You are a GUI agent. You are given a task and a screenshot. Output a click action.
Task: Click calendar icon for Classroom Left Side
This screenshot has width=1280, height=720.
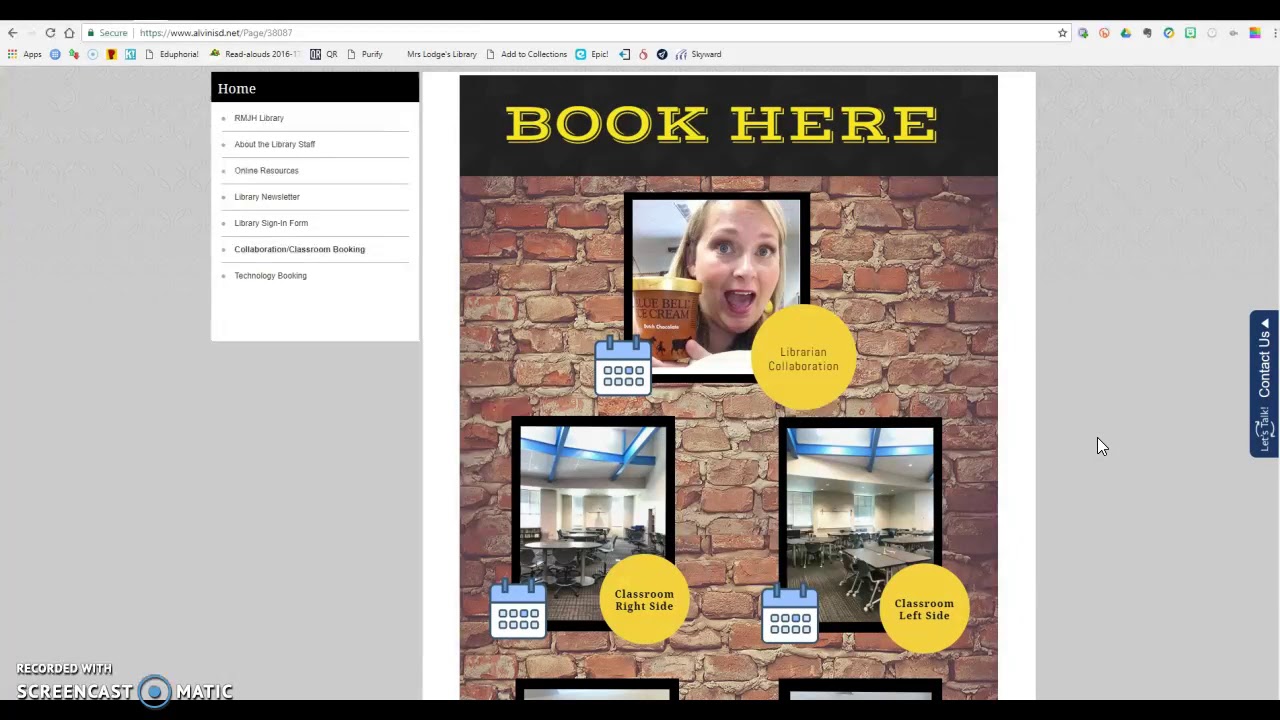790,613
